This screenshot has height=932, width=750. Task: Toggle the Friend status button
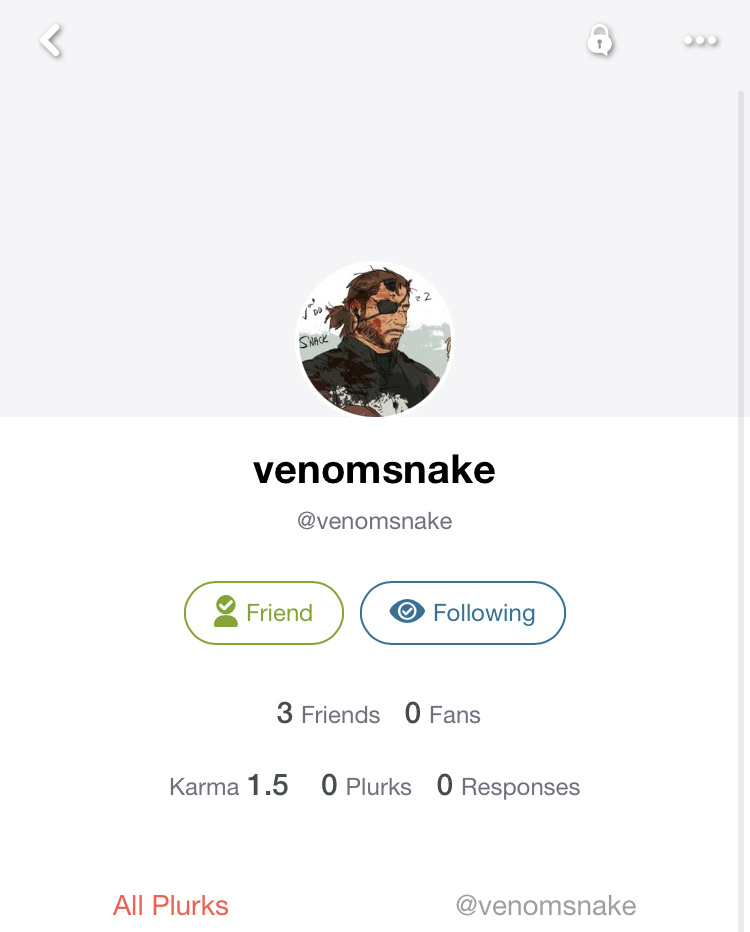tap(264, 613)
